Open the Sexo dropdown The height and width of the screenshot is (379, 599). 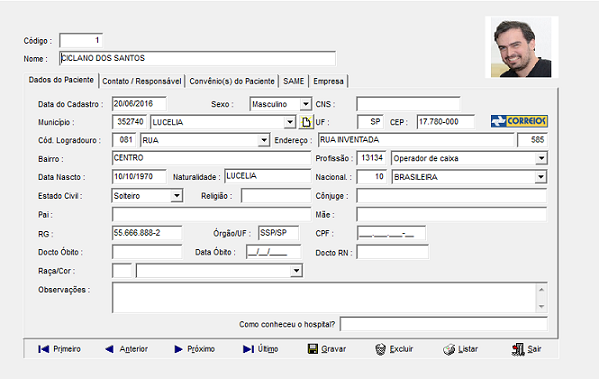click(306, 104)
